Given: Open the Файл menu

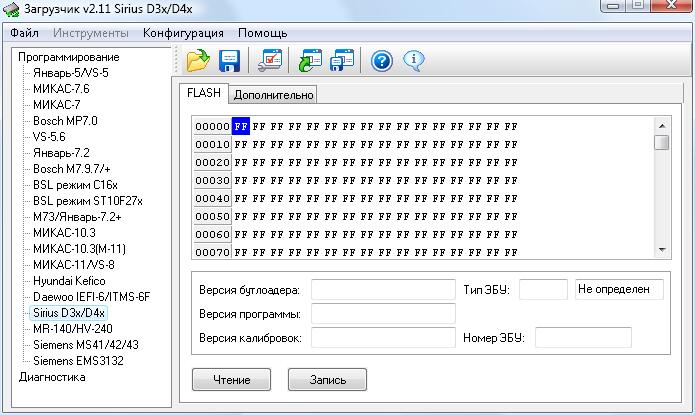Looking at the screenshot, I should pyautogui.click(x=24, y=33).
